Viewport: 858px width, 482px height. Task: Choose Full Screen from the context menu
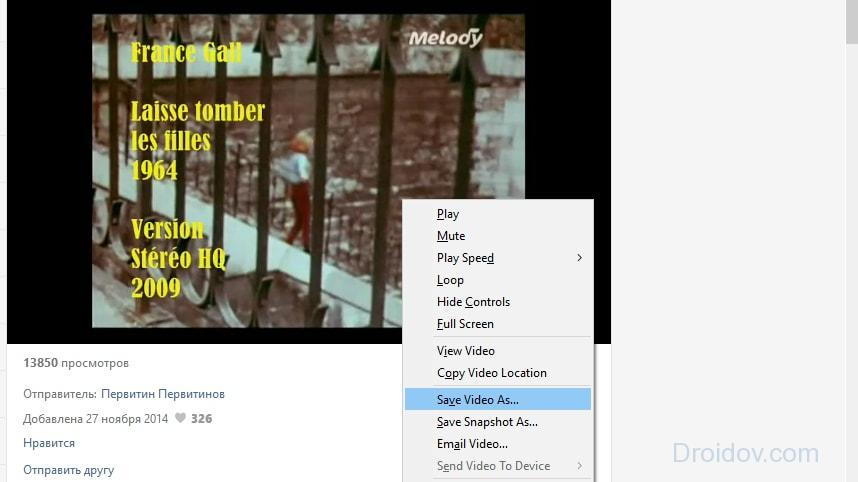(465, 324)
